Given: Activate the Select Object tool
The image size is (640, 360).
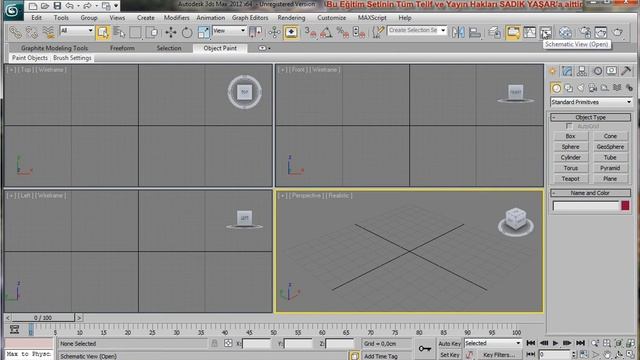Looking at the screenshot, I should [x=103, y=32].
